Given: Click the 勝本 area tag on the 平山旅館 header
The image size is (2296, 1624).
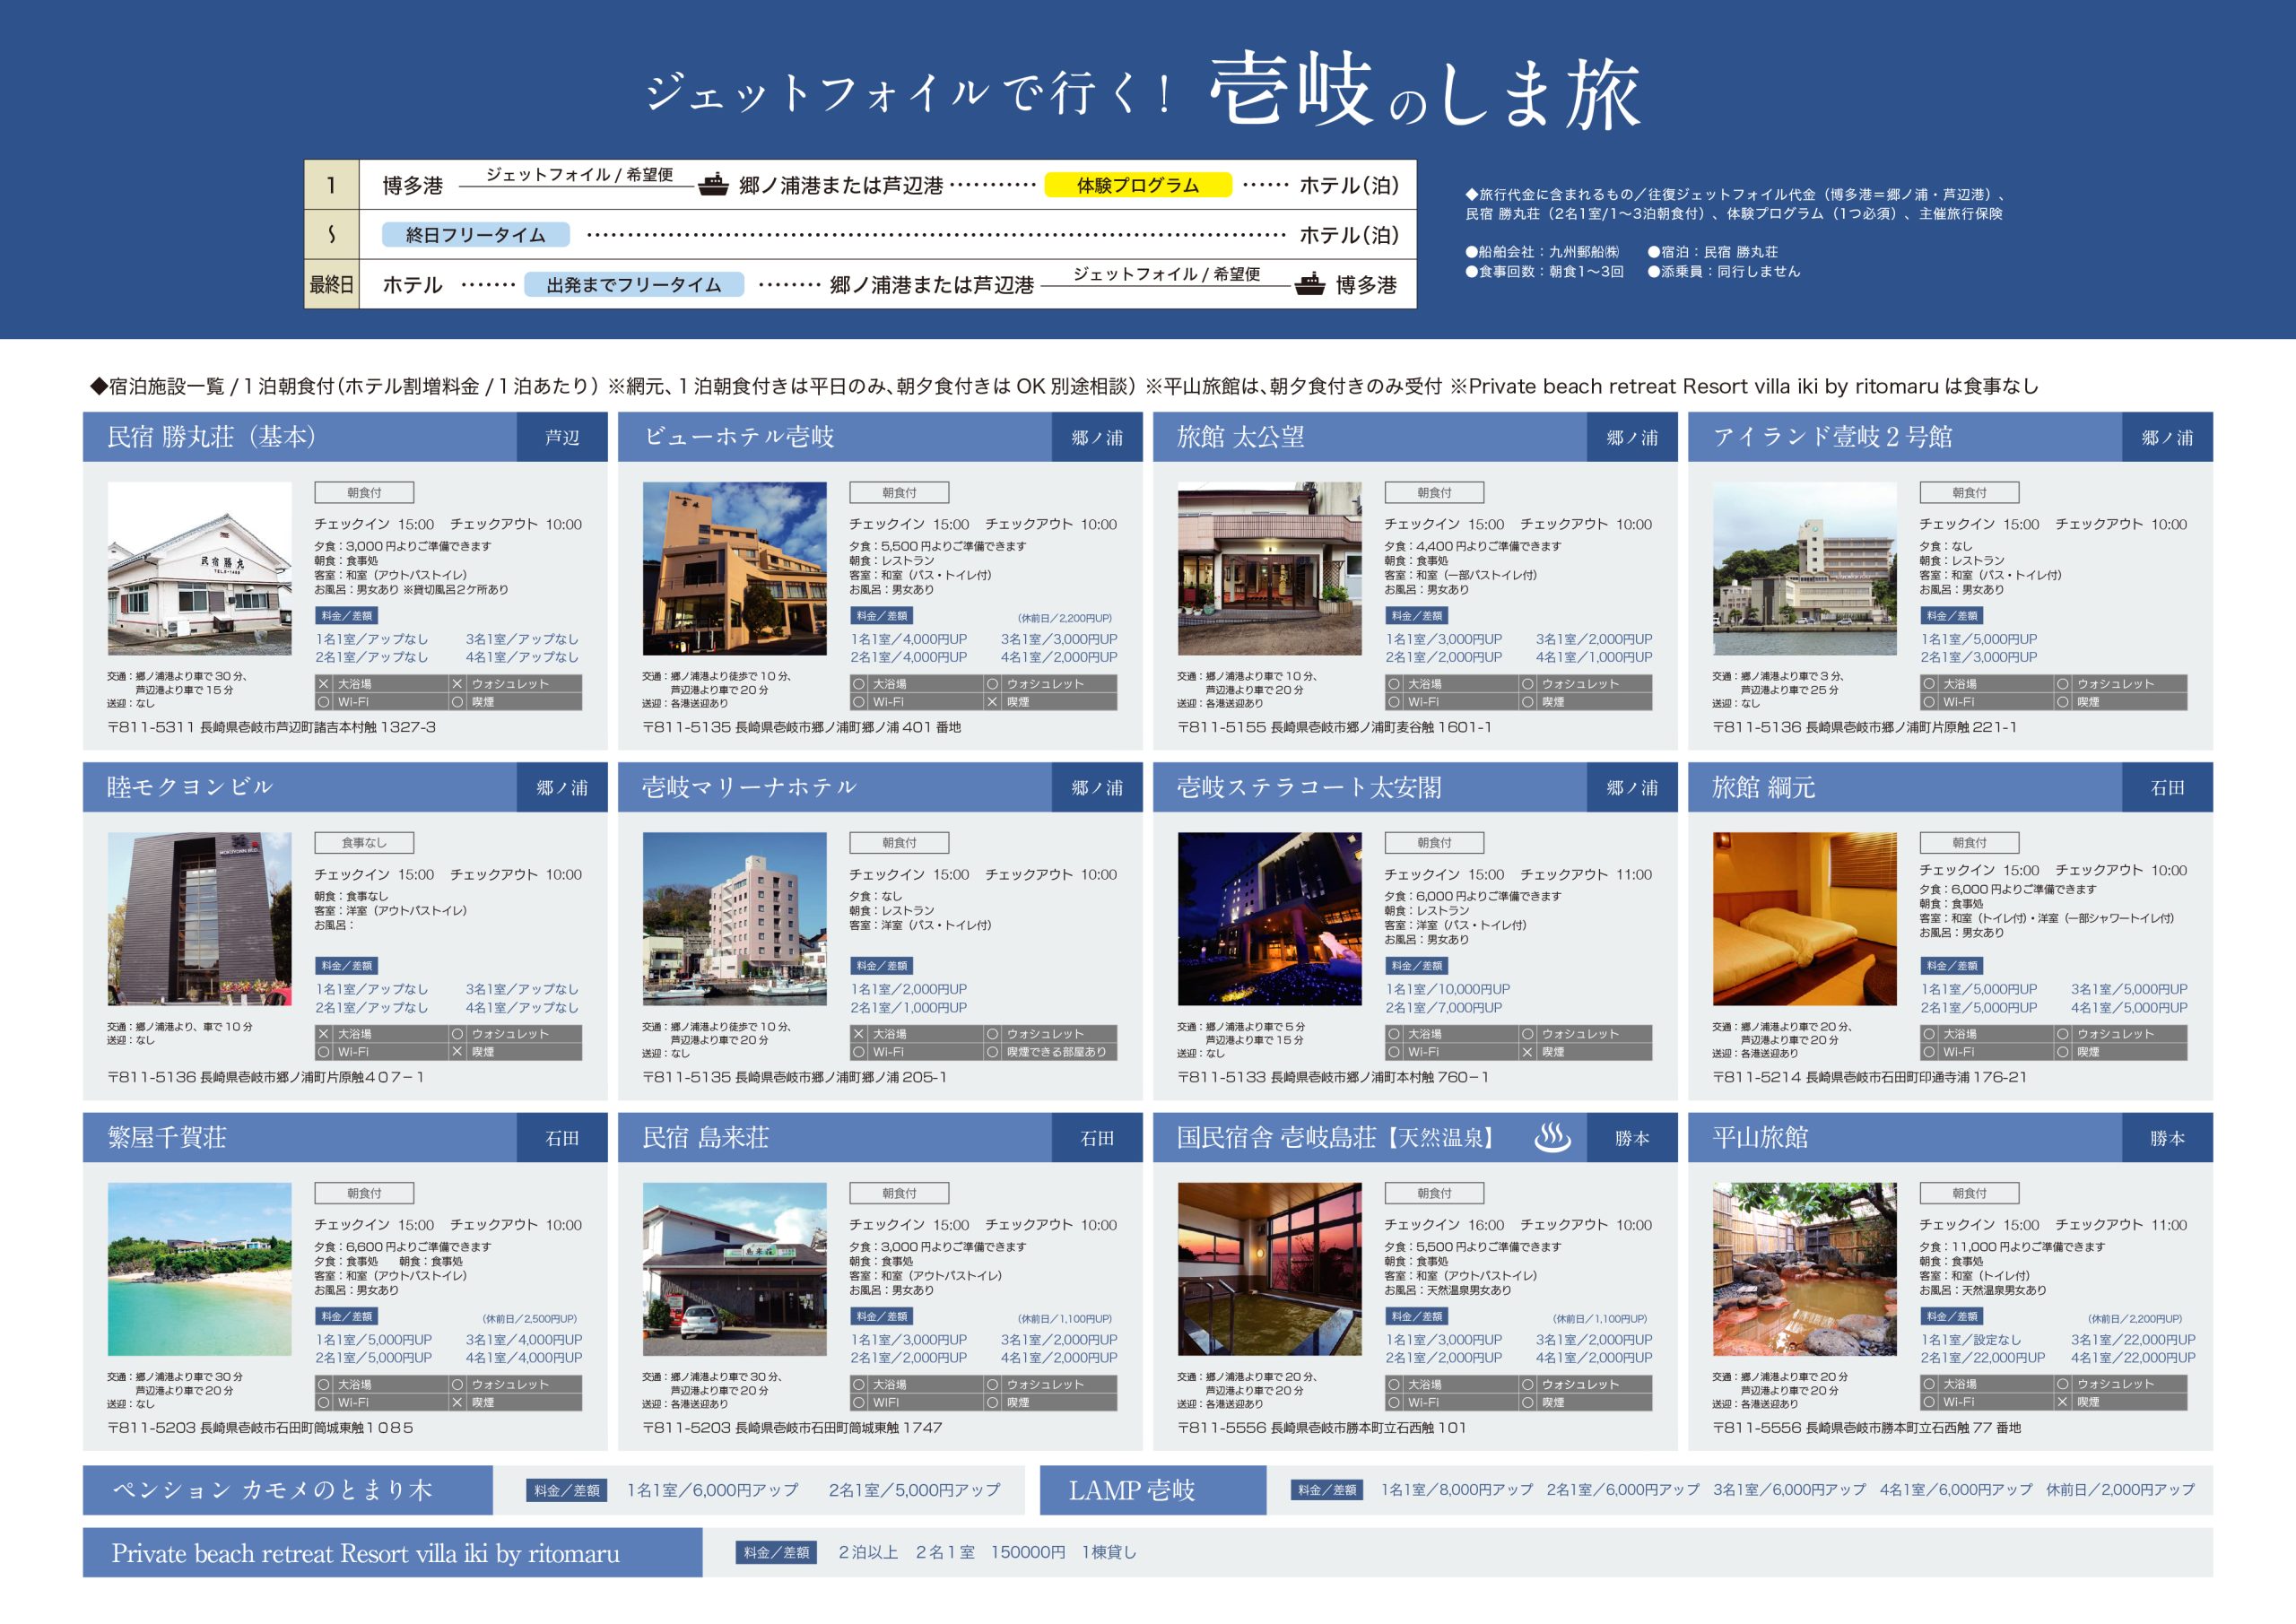Looking at the screenshot, I should [x=2167, y=1138].
